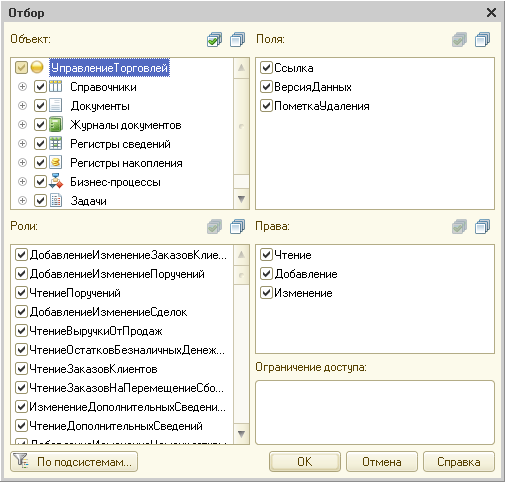
Task: Expand the Бизнес-процессы tree node
Action: point(22,182)
